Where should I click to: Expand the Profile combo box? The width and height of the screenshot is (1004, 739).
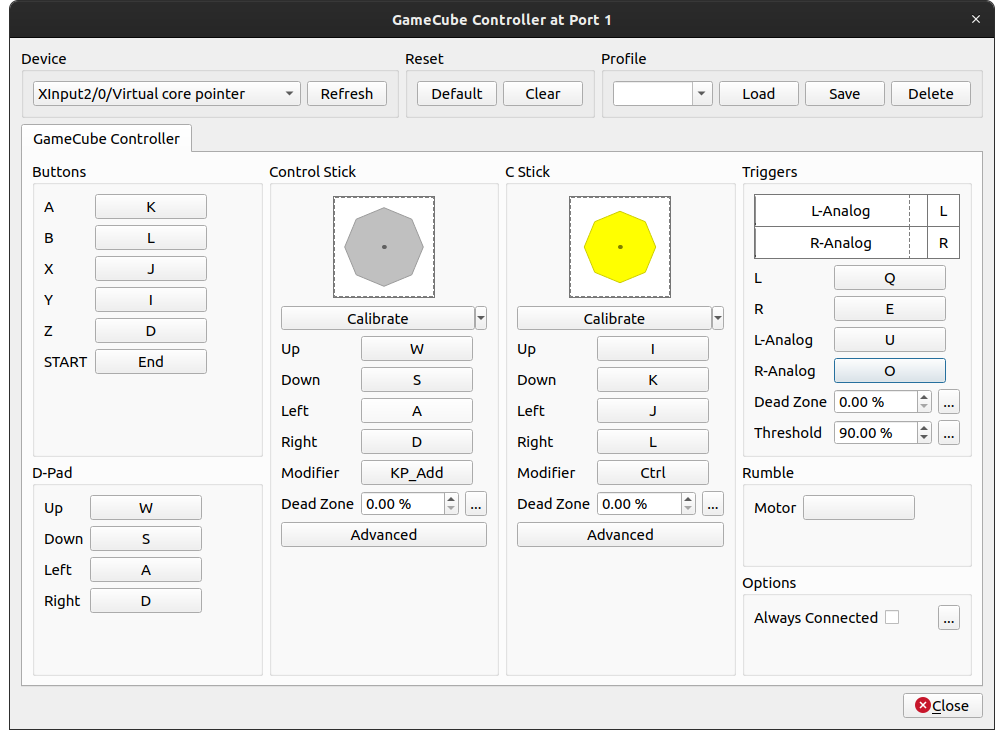point(702,94)
